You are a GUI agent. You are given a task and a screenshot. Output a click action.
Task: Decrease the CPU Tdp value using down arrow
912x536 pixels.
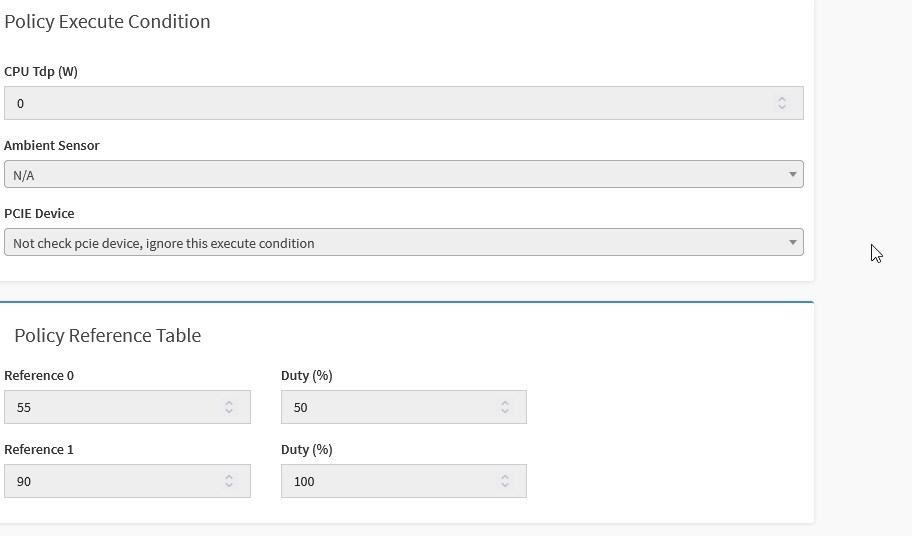tap(782, 107)
